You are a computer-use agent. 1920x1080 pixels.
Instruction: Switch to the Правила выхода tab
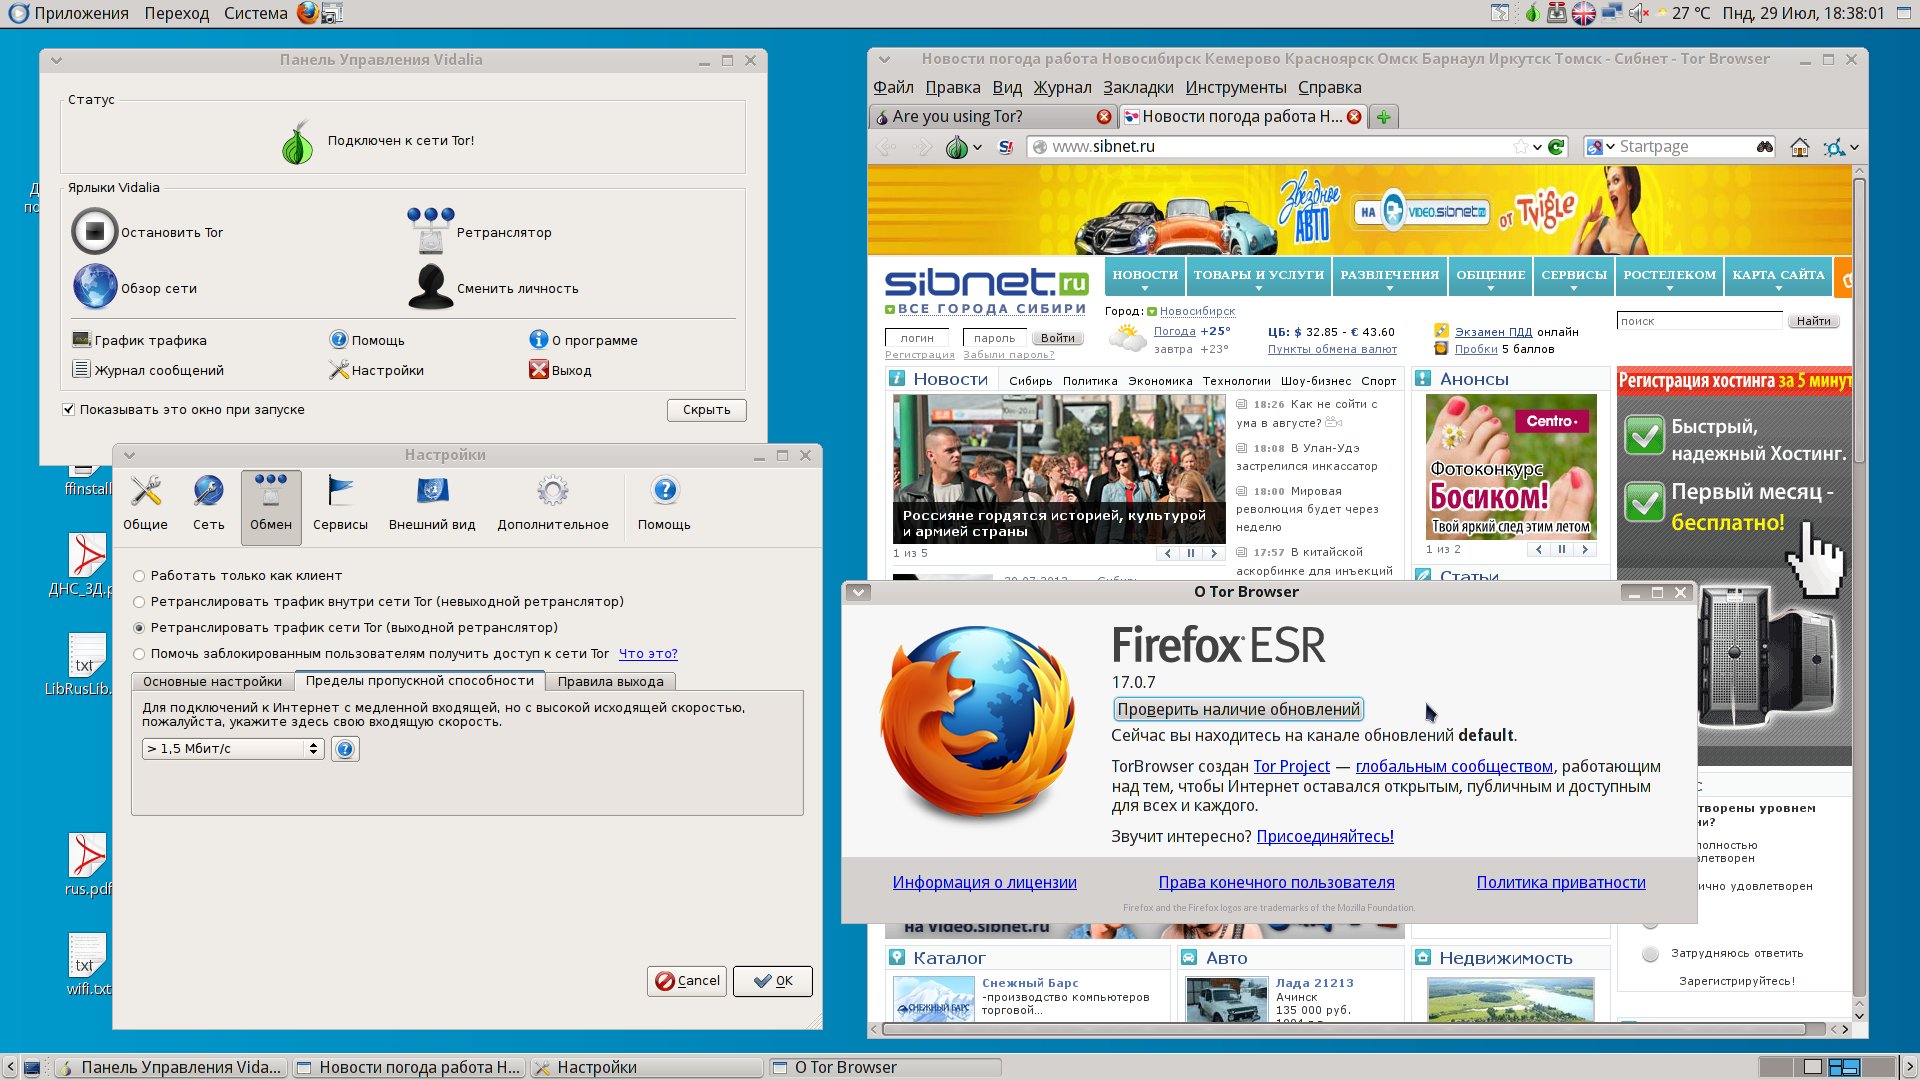[x=610, y=682]
